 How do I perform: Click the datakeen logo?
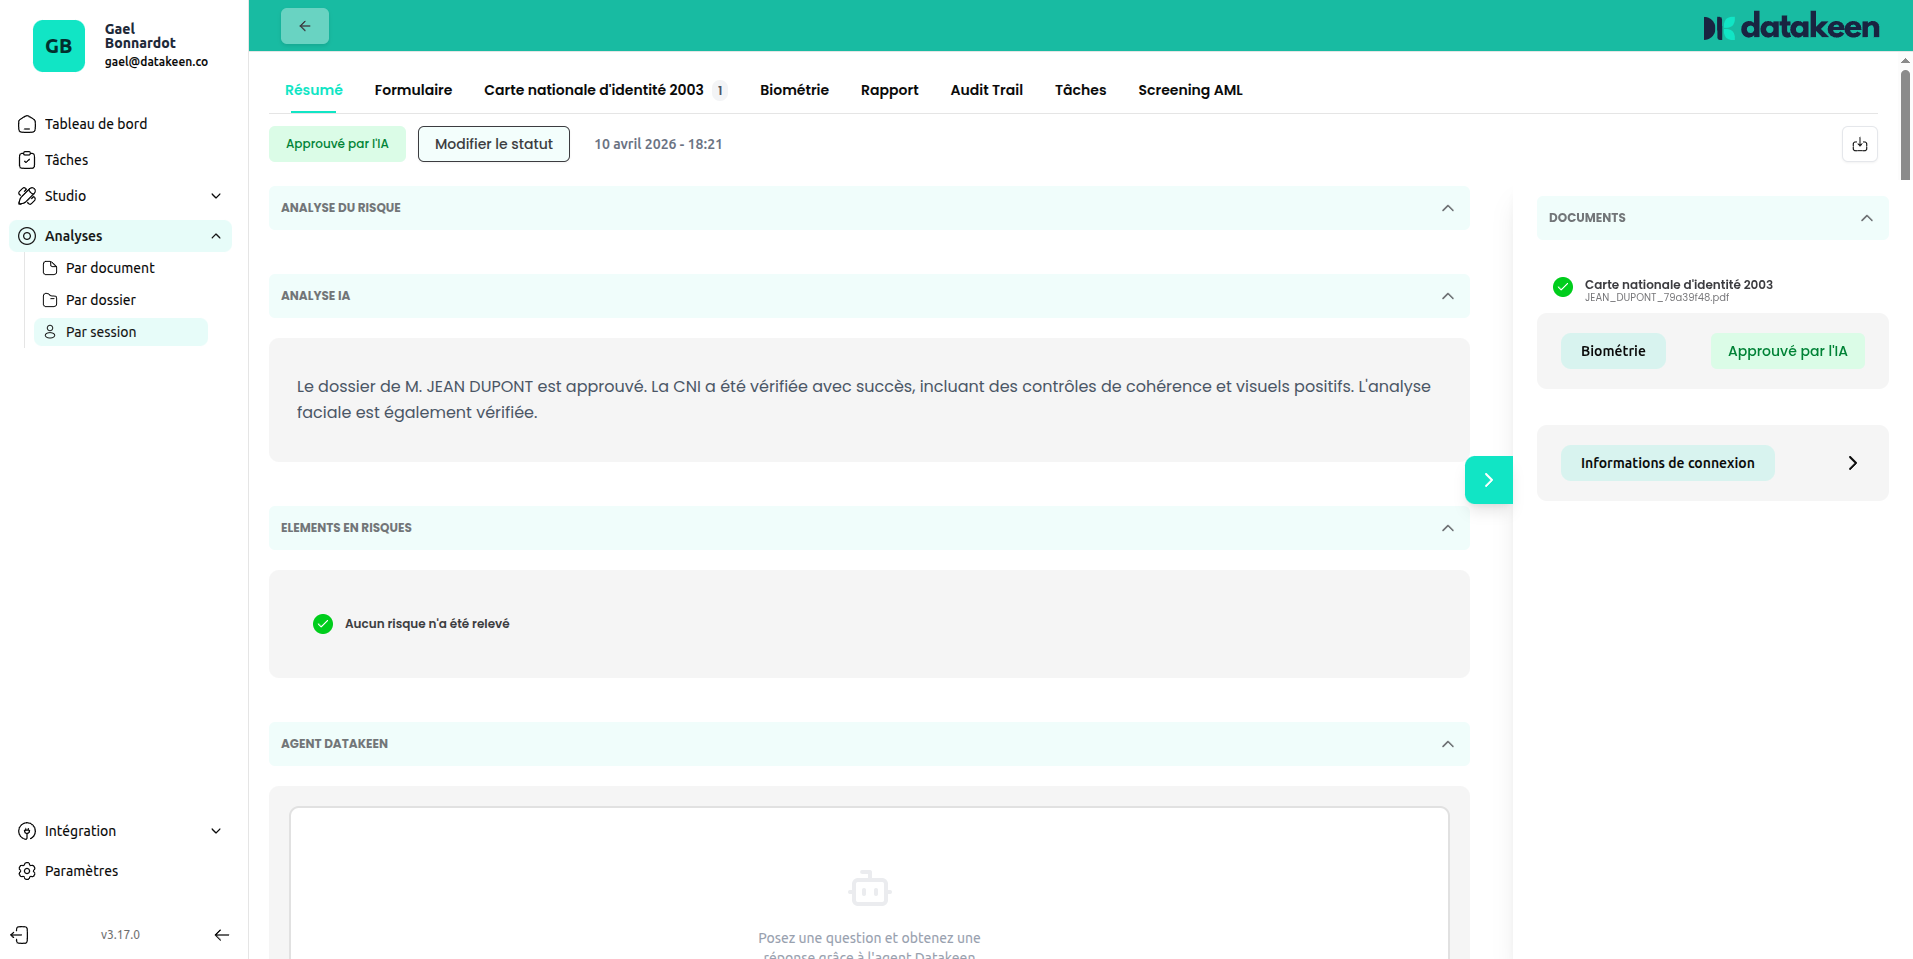click(x=1789, y=26)
